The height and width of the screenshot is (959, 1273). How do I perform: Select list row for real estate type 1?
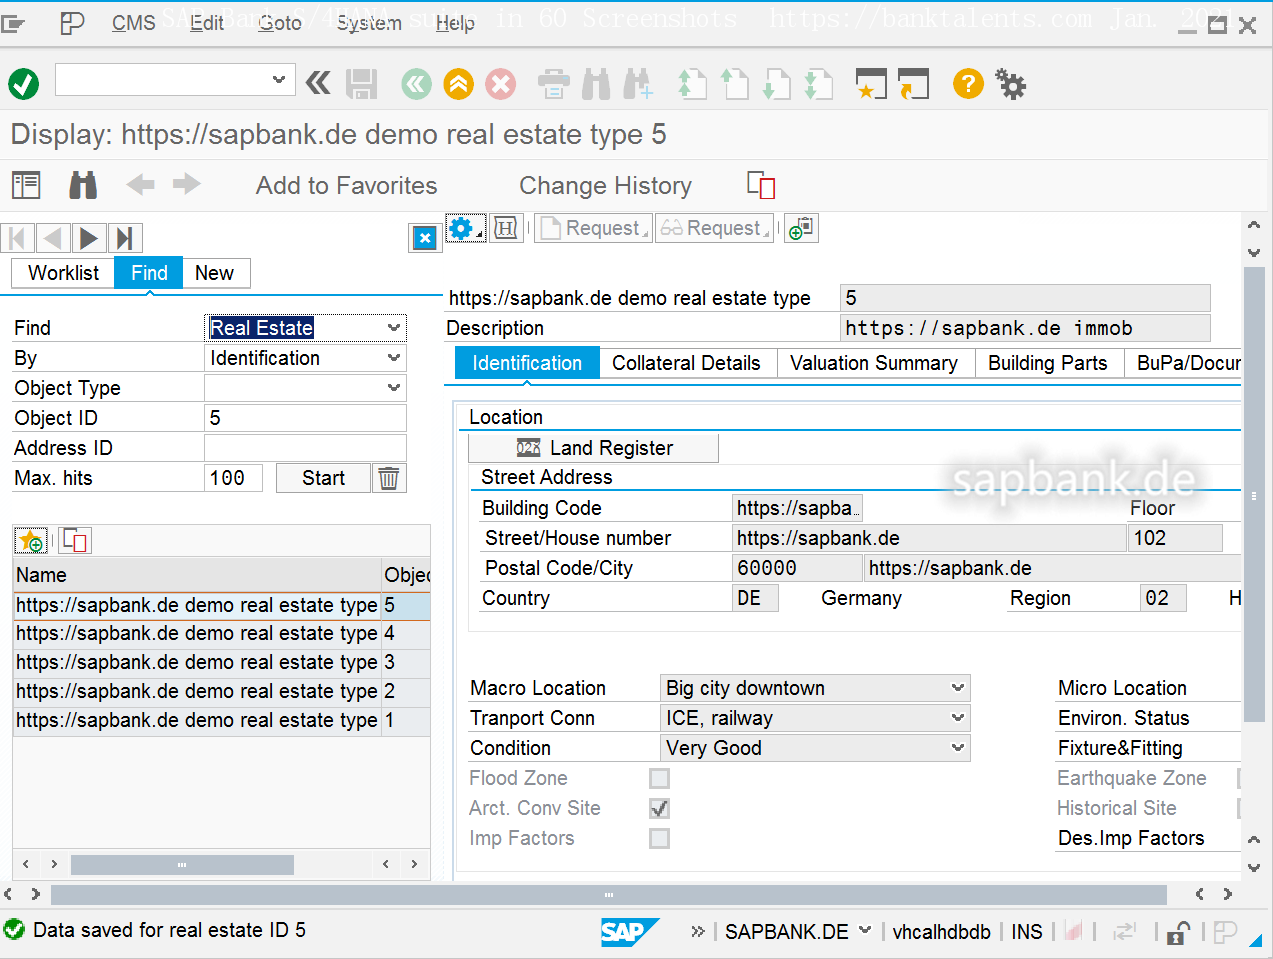pos(221,720)
